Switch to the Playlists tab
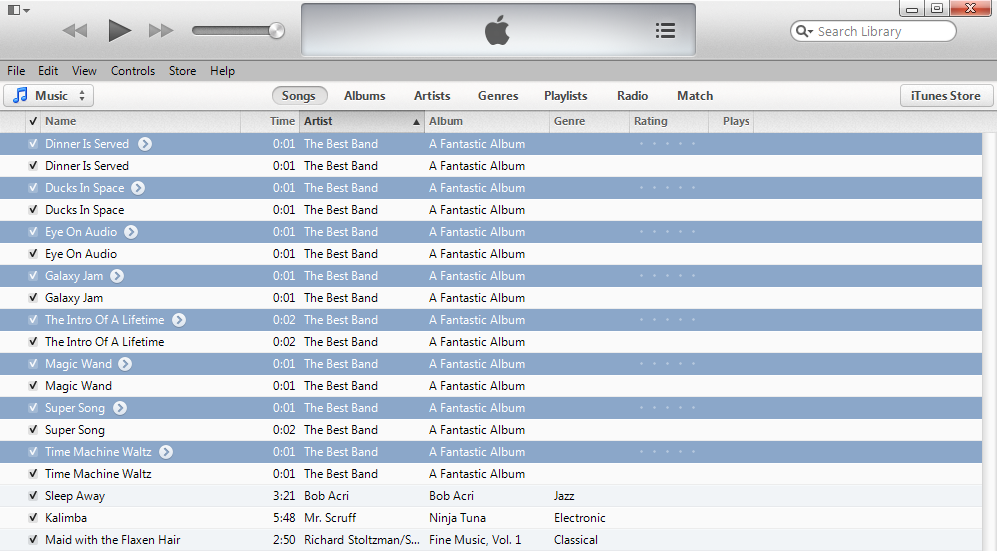The height and width of the screenshot is (551, 997). click(565, 95)
